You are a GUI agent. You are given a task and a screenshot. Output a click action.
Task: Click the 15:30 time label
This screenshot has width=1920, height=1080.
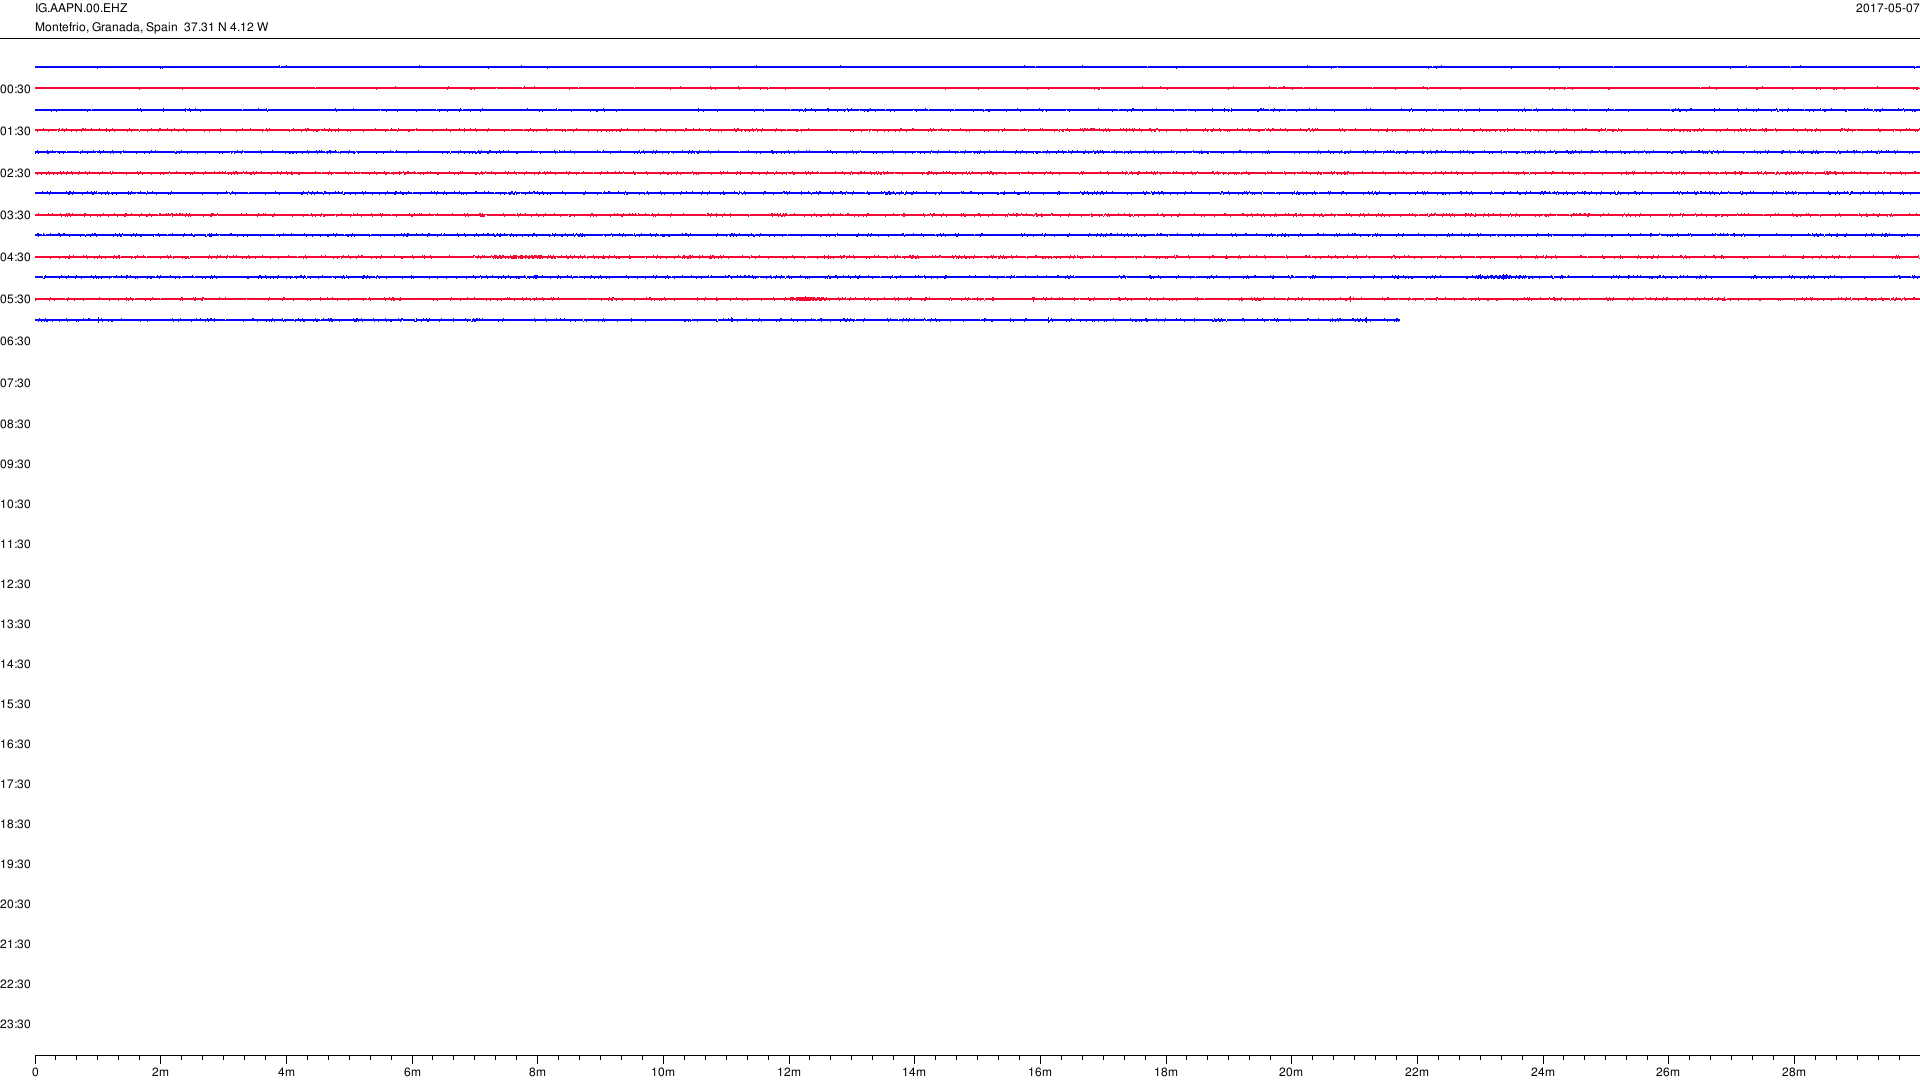coord(15,704)
